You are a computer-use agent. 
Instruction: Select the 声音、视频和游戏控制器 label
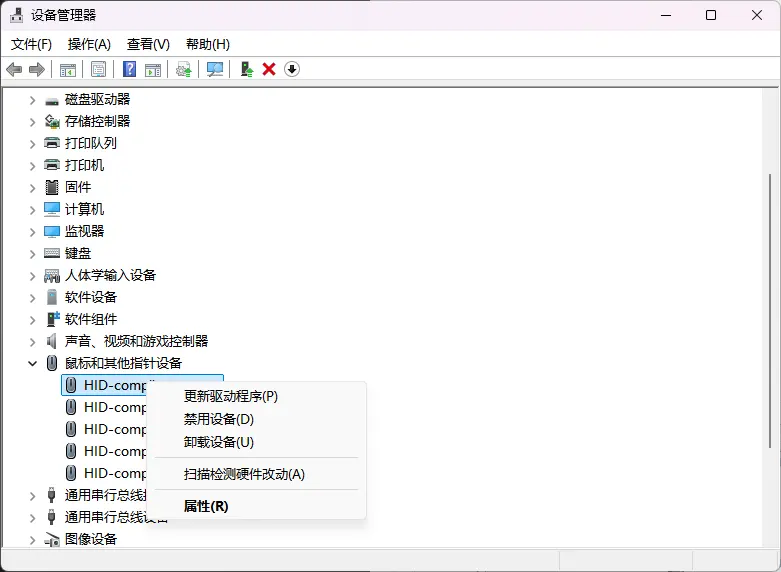[x=136, y=341]
